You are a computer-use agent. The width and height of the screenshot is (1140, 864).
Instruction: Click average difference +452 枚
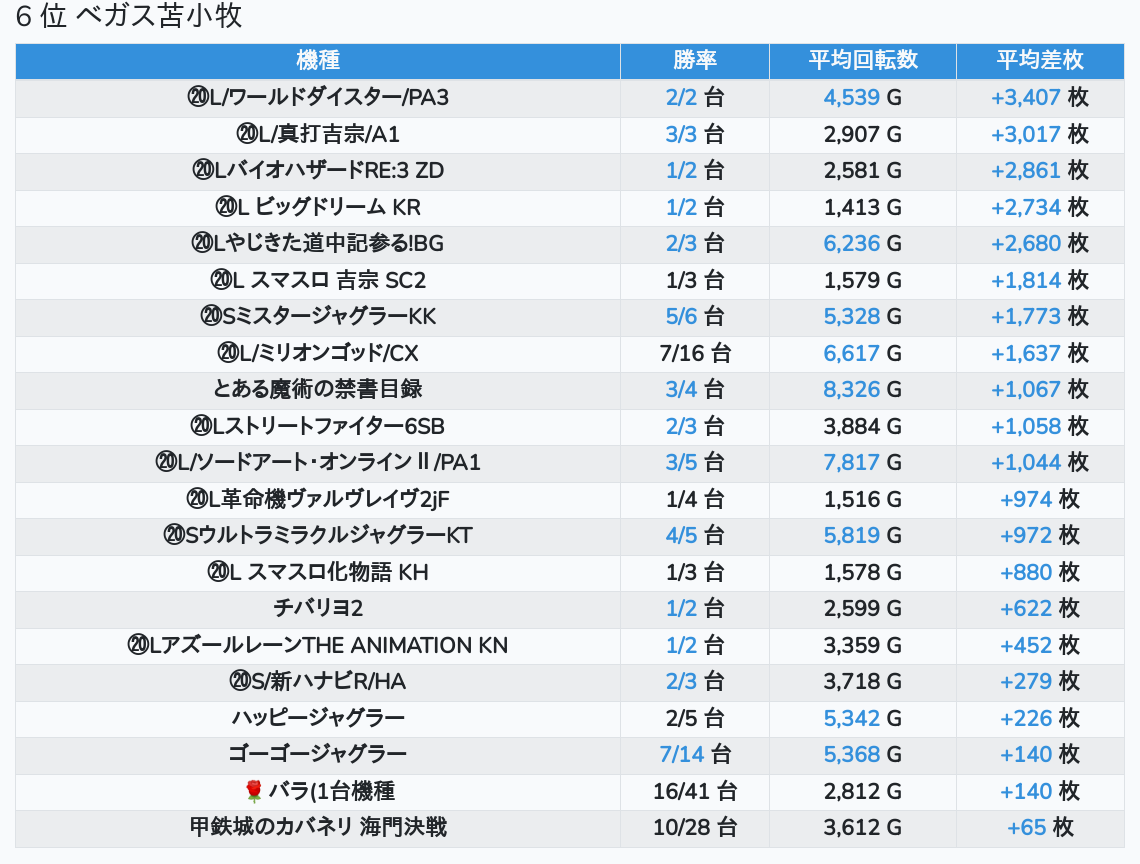[x=1040, y=645]
